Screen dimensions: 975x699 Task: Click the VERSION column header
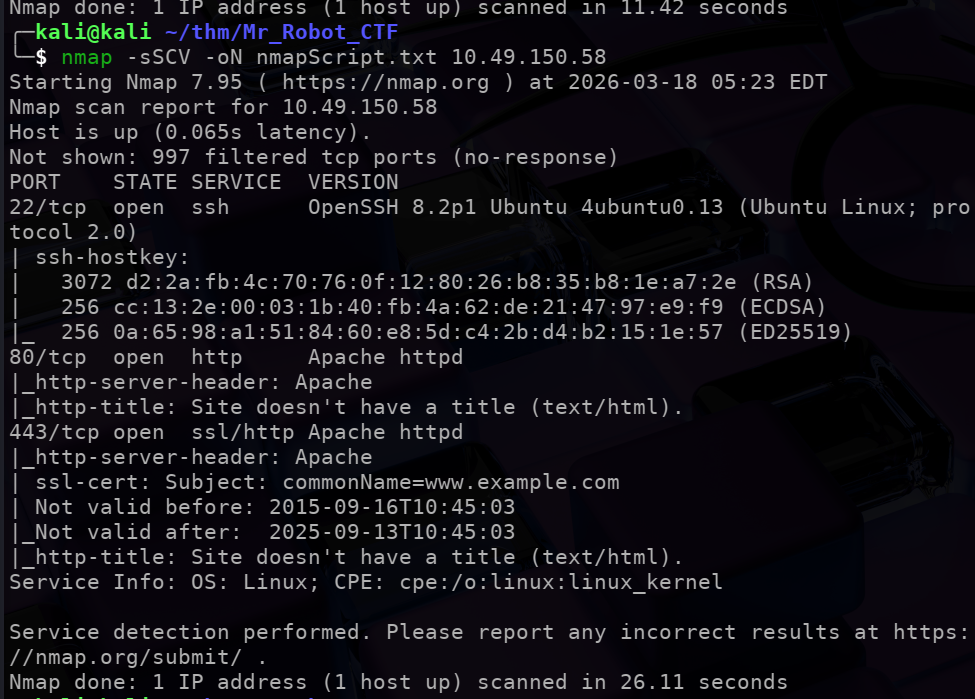[x=353, y=182]
